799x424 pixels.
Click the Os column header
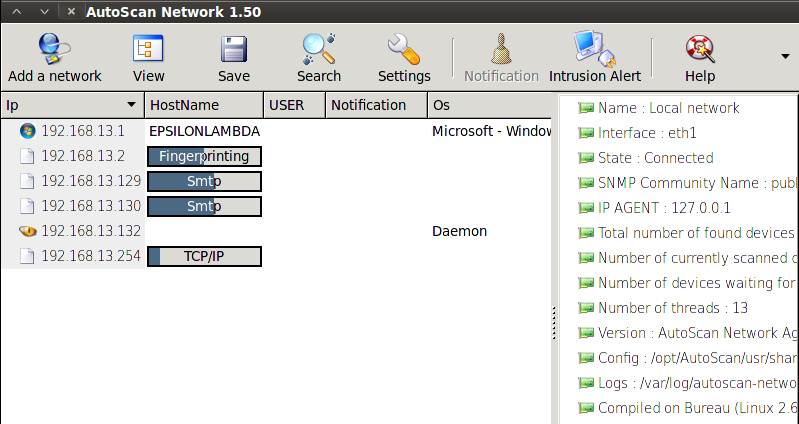[488, 105]
